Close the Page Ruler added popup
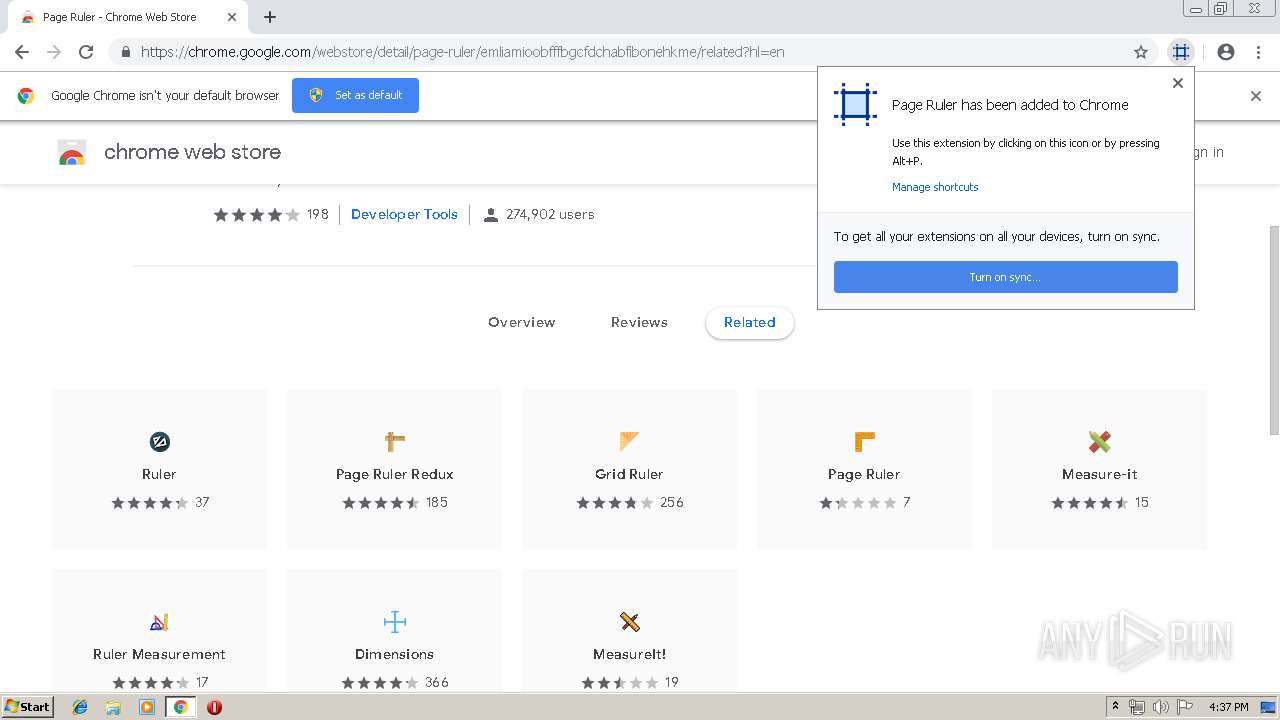The width and height of the screenshot is (1280, 720). 1178,83
